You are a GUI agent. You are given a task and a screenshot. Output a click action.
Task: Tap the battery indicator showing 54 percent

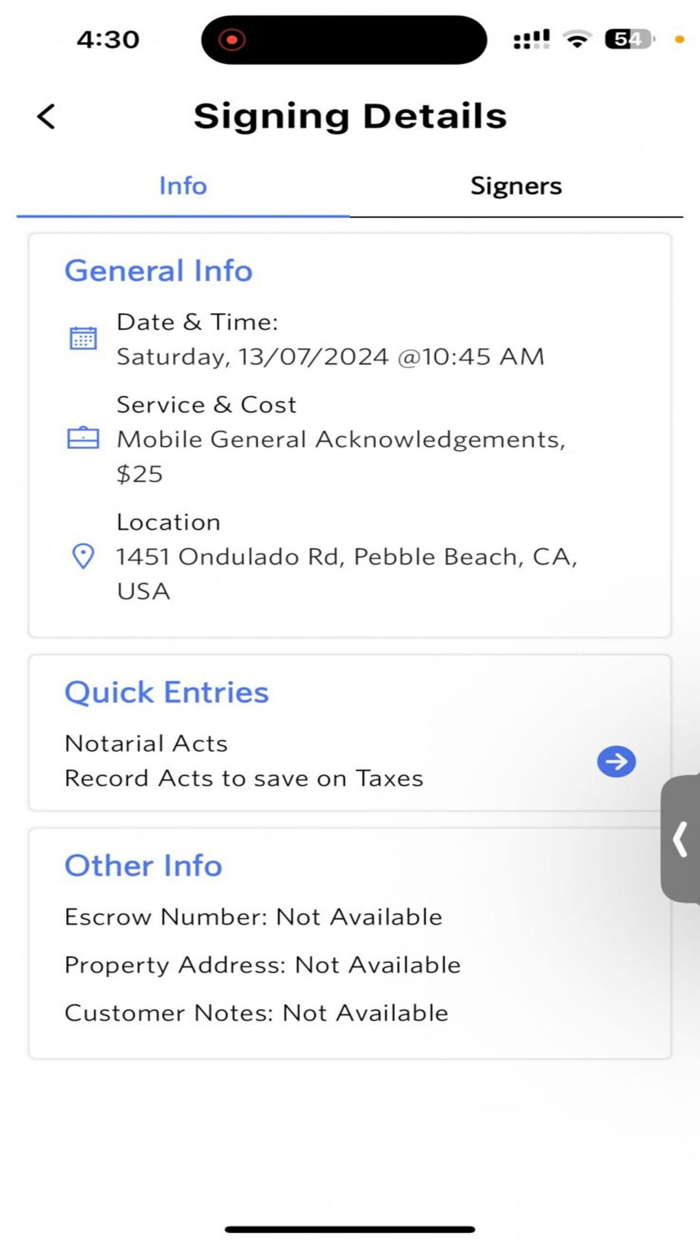628,39
